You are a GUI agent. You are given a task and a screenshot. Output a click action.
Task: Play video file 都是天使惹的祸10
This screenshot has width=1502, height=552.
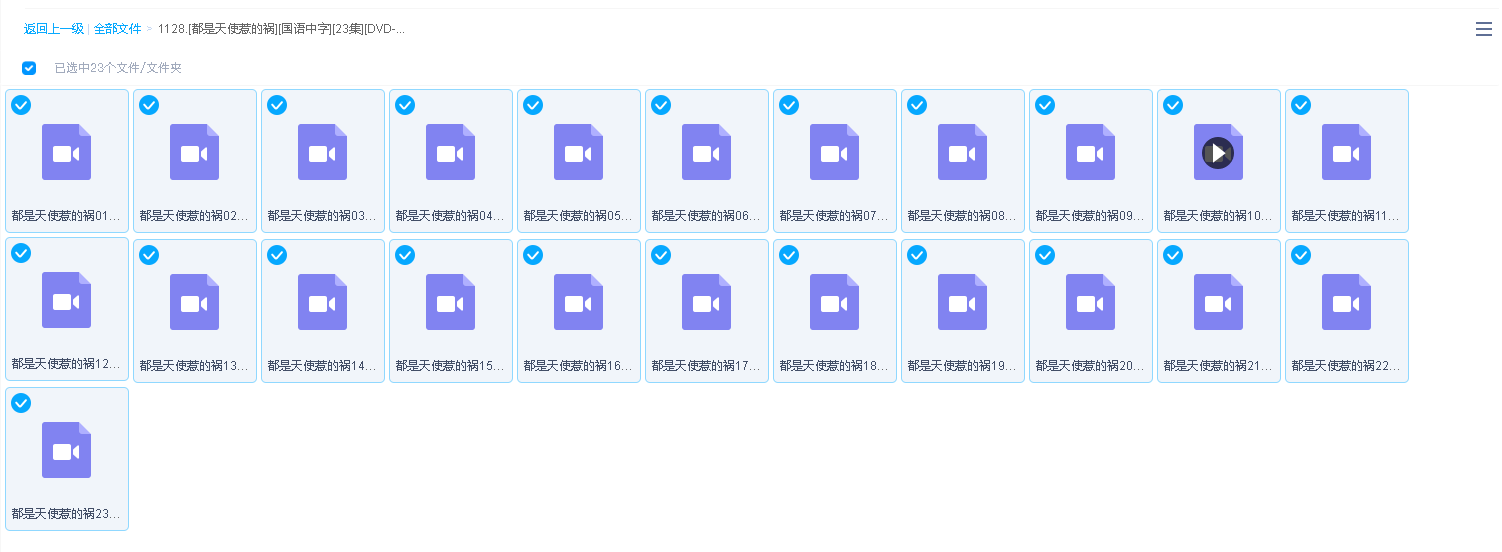(x=1218, y=153)
